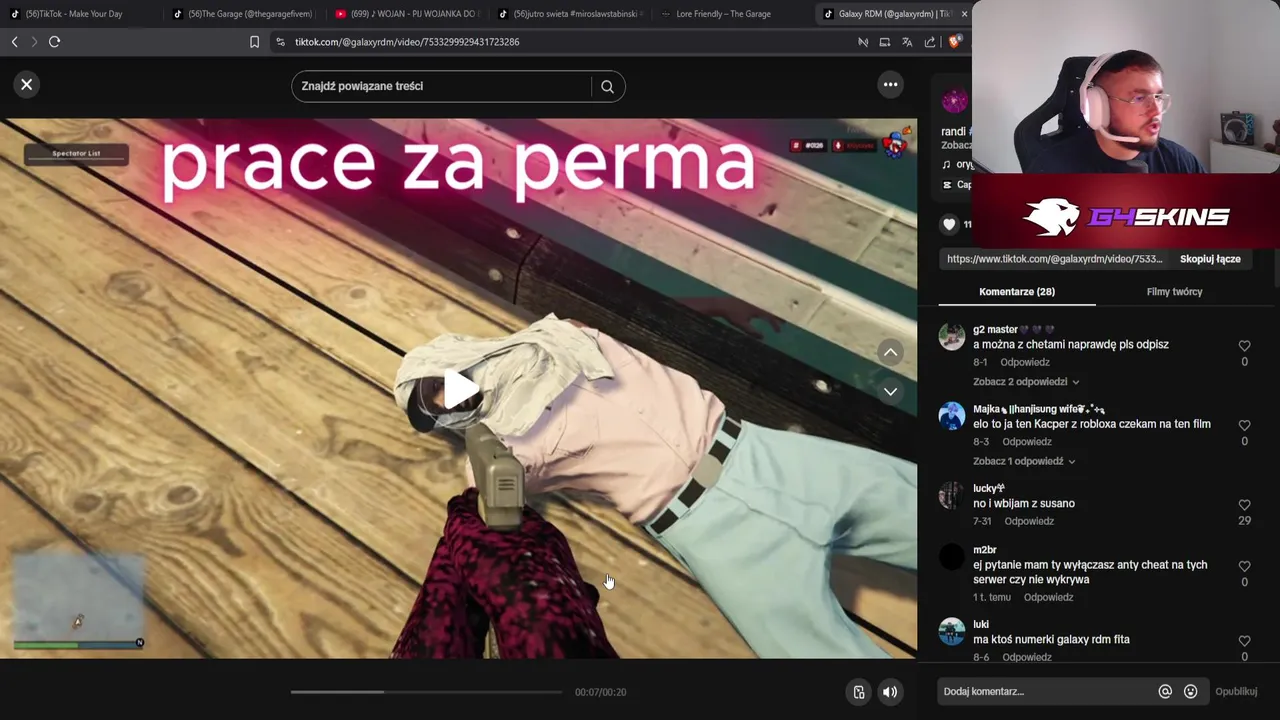
Task: Click the Opublikuj button
Action: tap(1236, 692)
